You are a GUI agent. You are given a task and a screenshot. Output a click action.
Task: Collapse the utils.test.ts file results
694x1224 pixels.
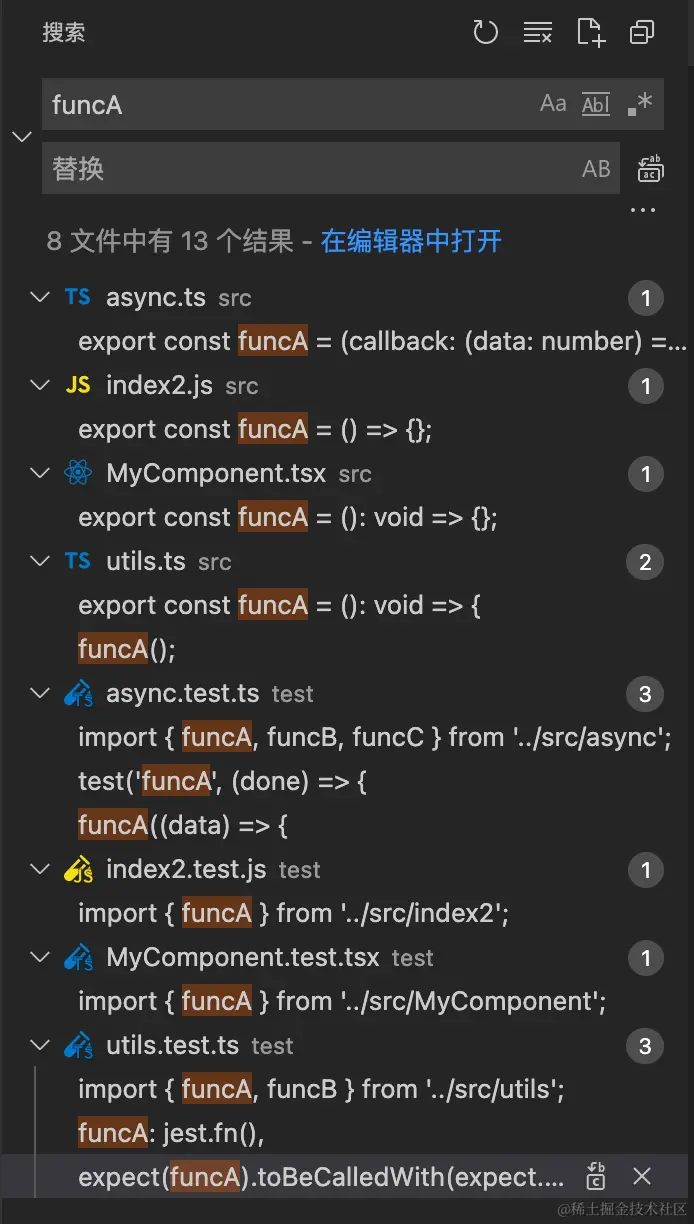click(40, 1045)
